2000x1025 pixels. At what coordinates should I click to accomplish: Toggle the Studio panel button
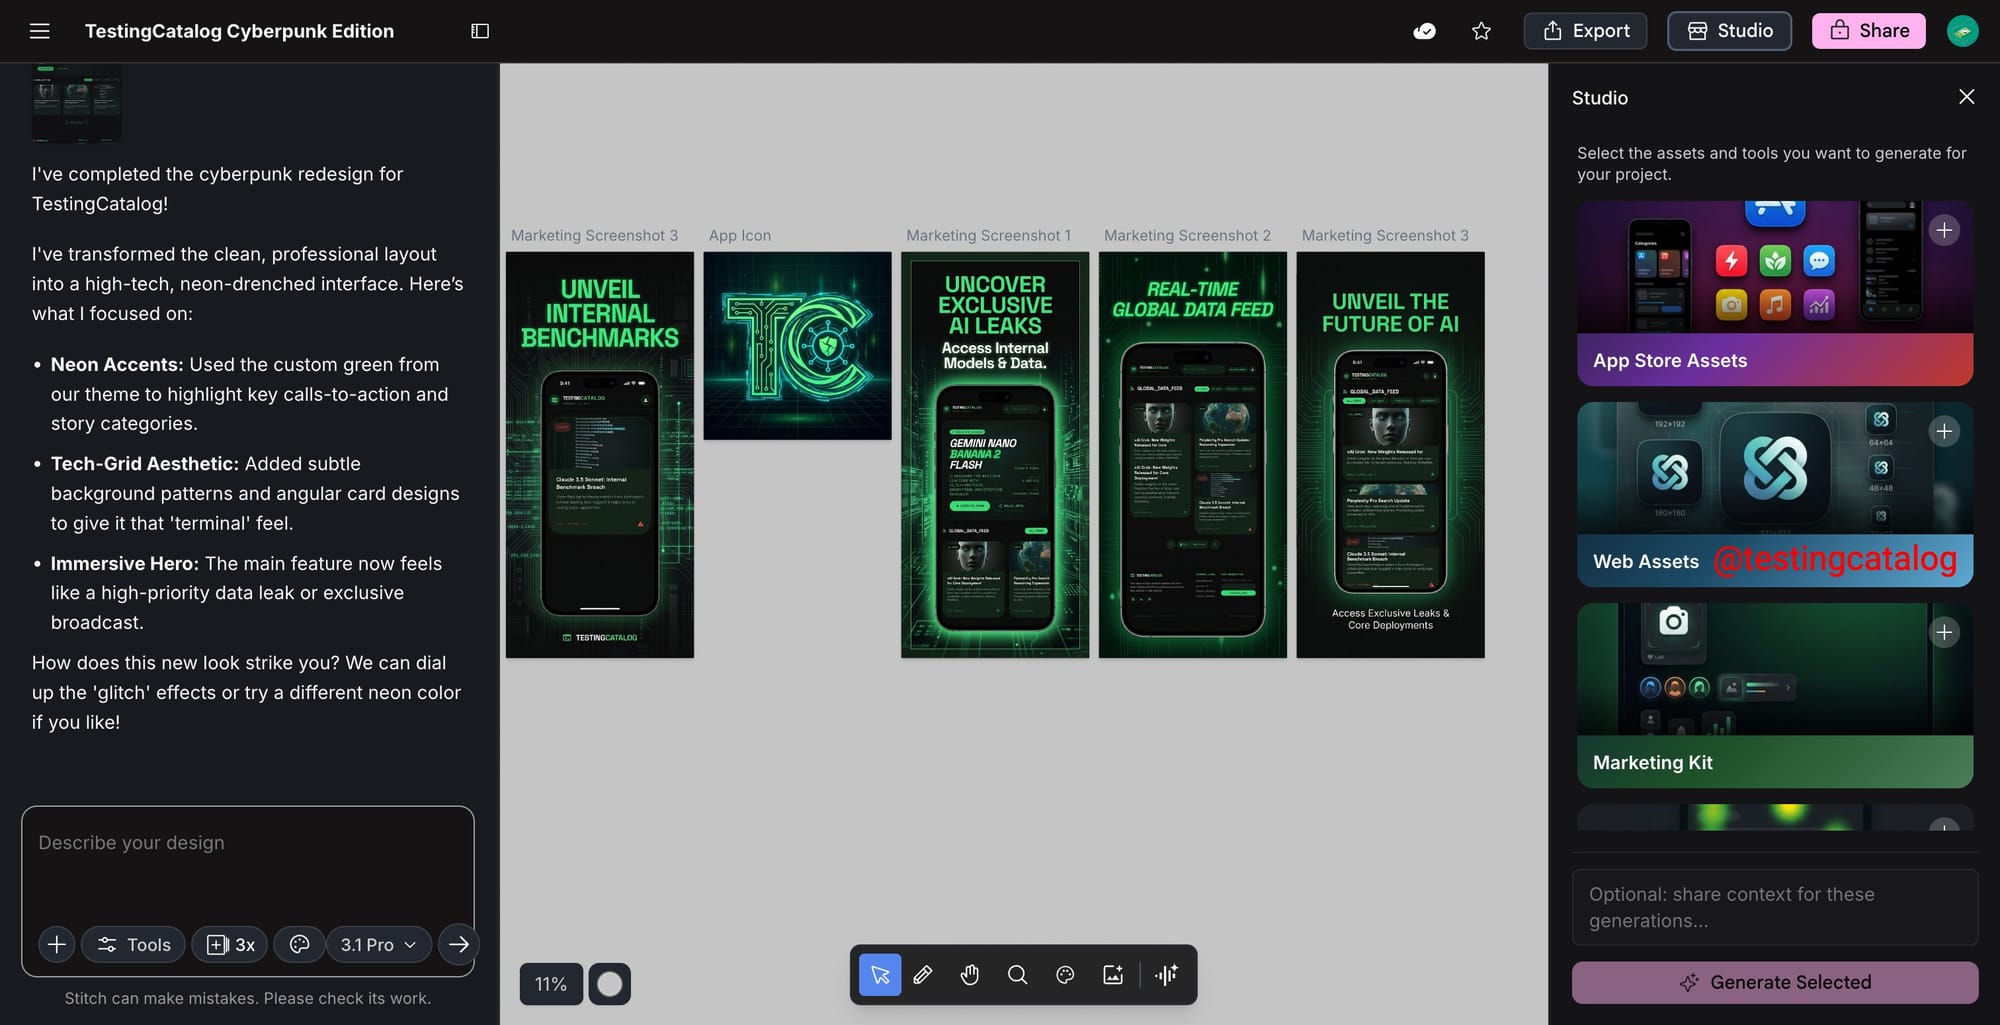(1729, 31)
